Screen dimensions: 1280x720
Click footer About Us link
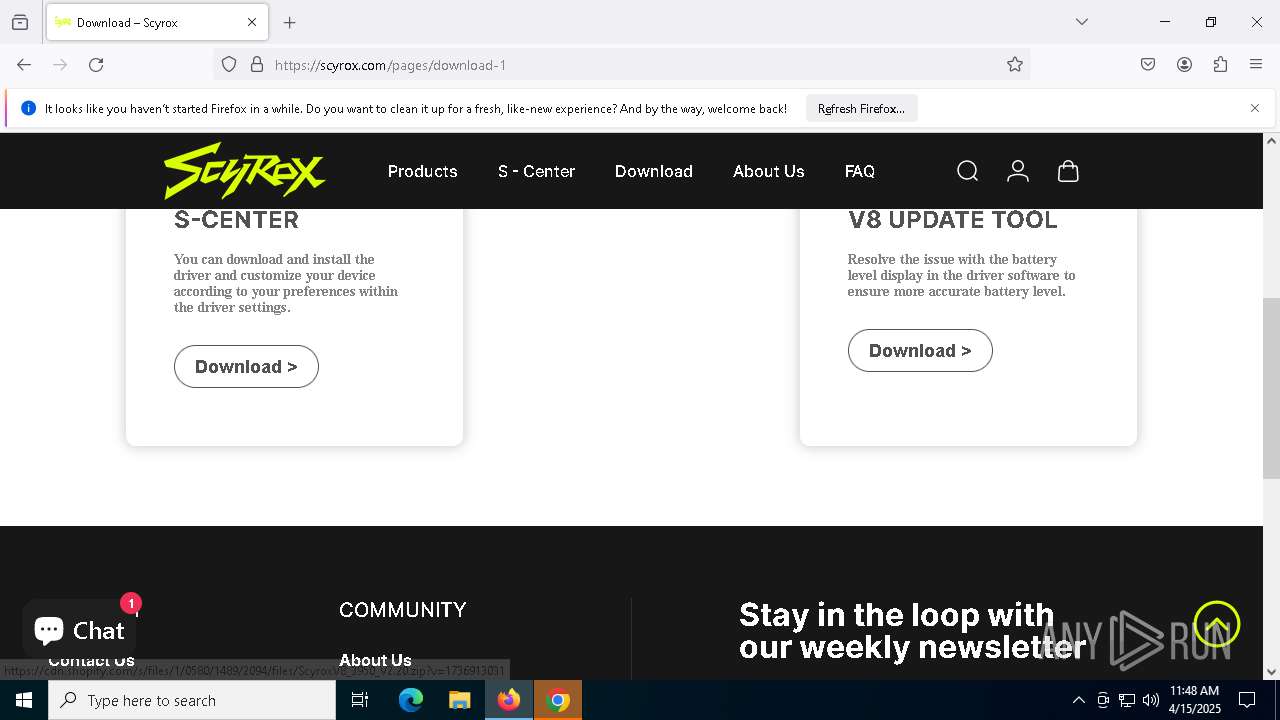pos(375,660)
